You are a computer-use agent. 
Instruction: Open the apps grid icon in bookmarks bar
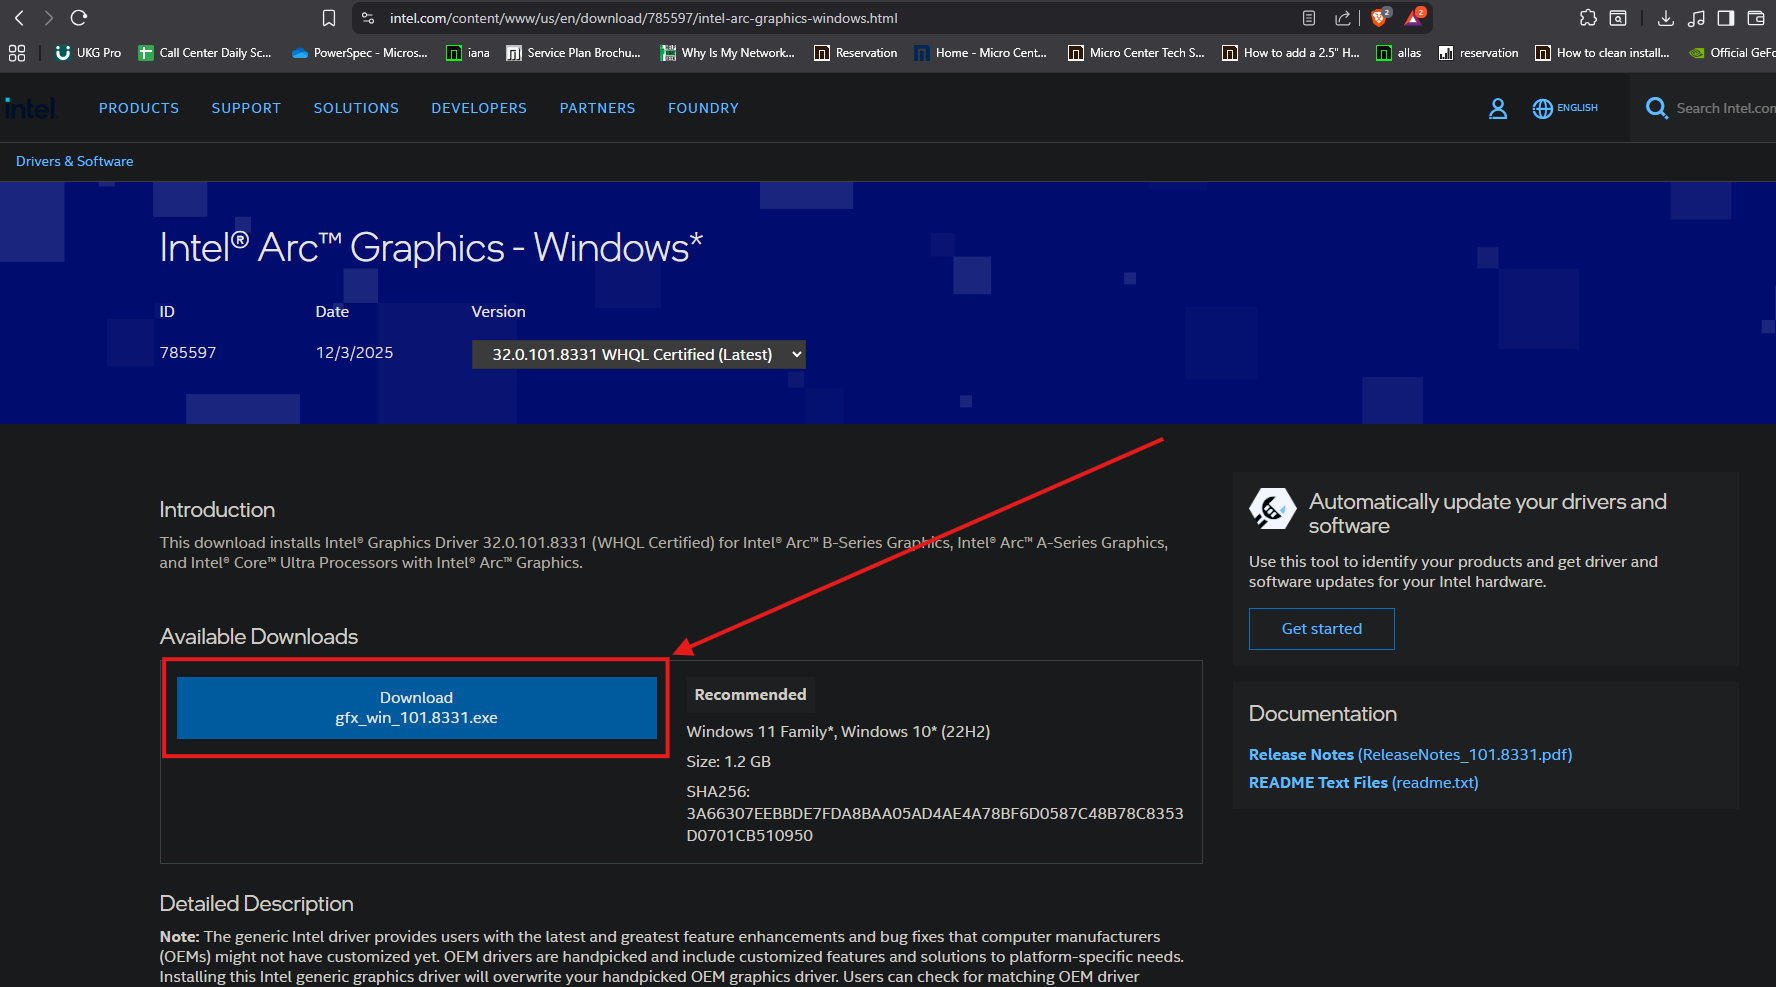pos(17,53)
